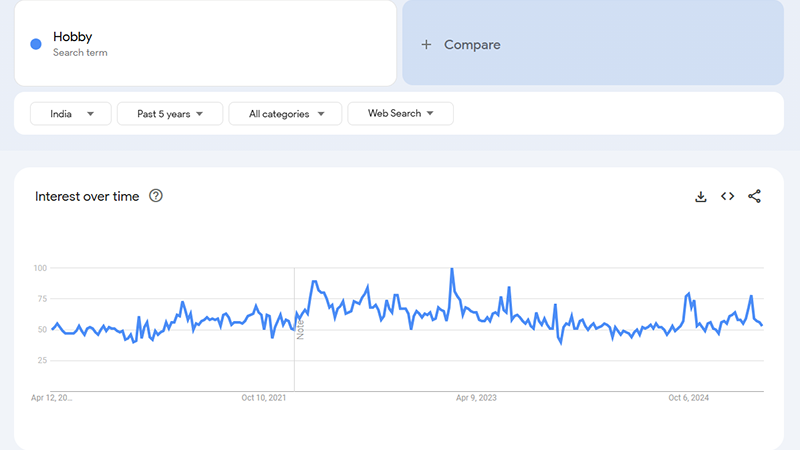Click the 50 y-axis label
Screen dimensions: 800x450
click(42, 330)
